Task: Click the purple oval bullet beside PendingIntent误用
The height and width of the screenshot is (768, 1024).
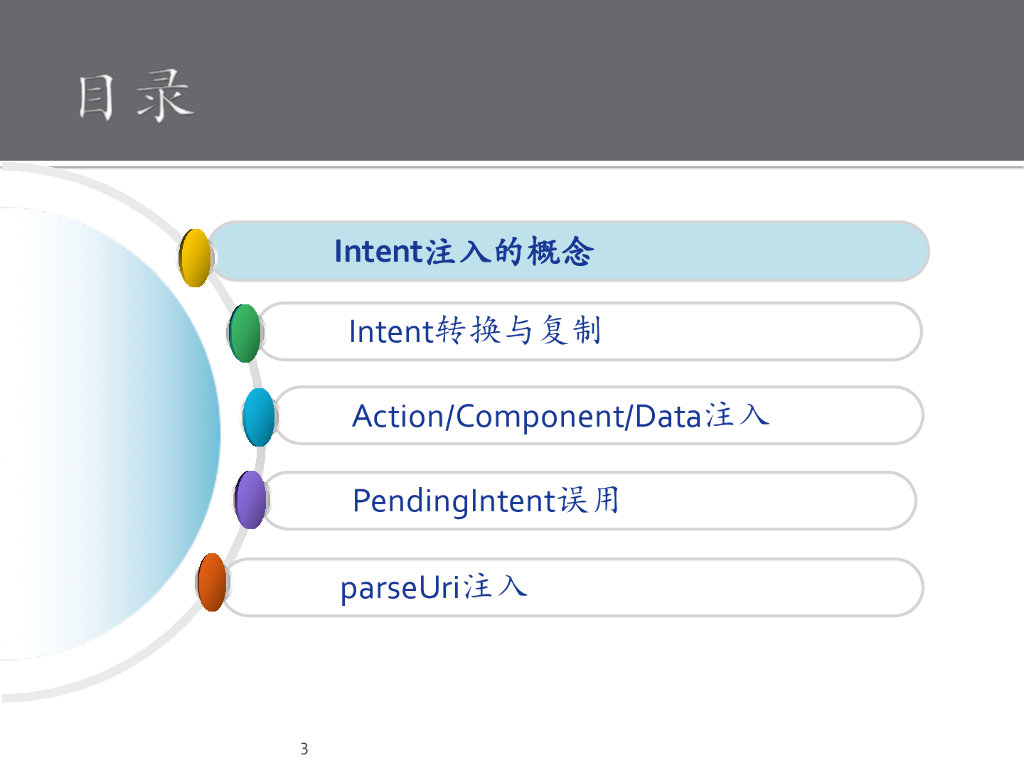Action: [250, 500]
